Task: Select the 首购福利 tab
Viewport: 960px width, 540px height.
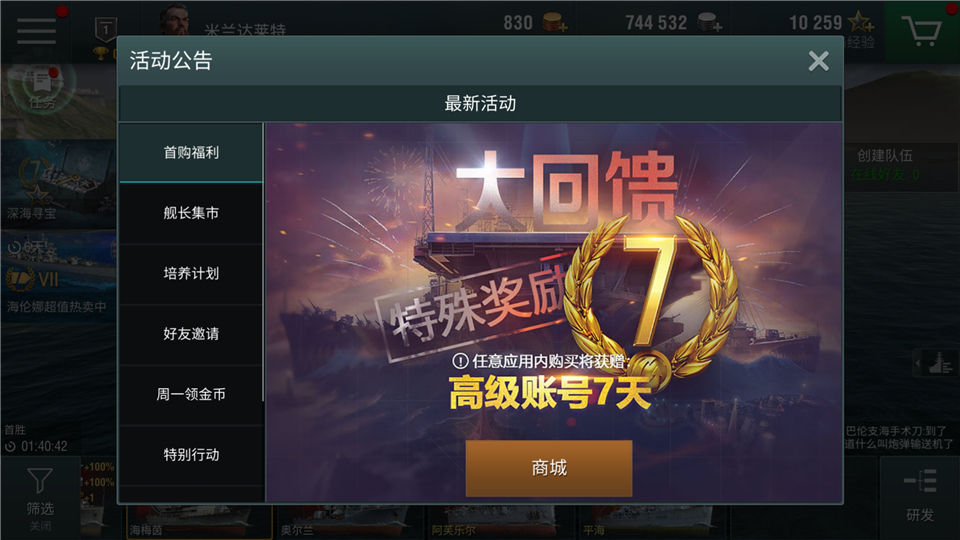Action: pyautogui.click(x=191, y=152)
